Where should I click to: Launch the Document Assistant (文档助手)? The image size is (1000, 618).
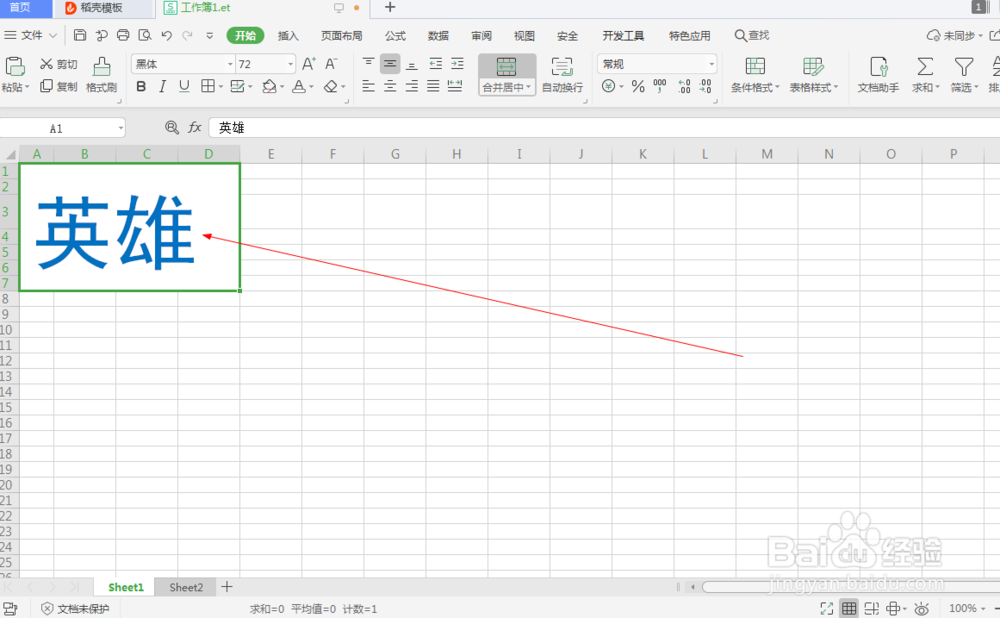click(x=878, y=75)
